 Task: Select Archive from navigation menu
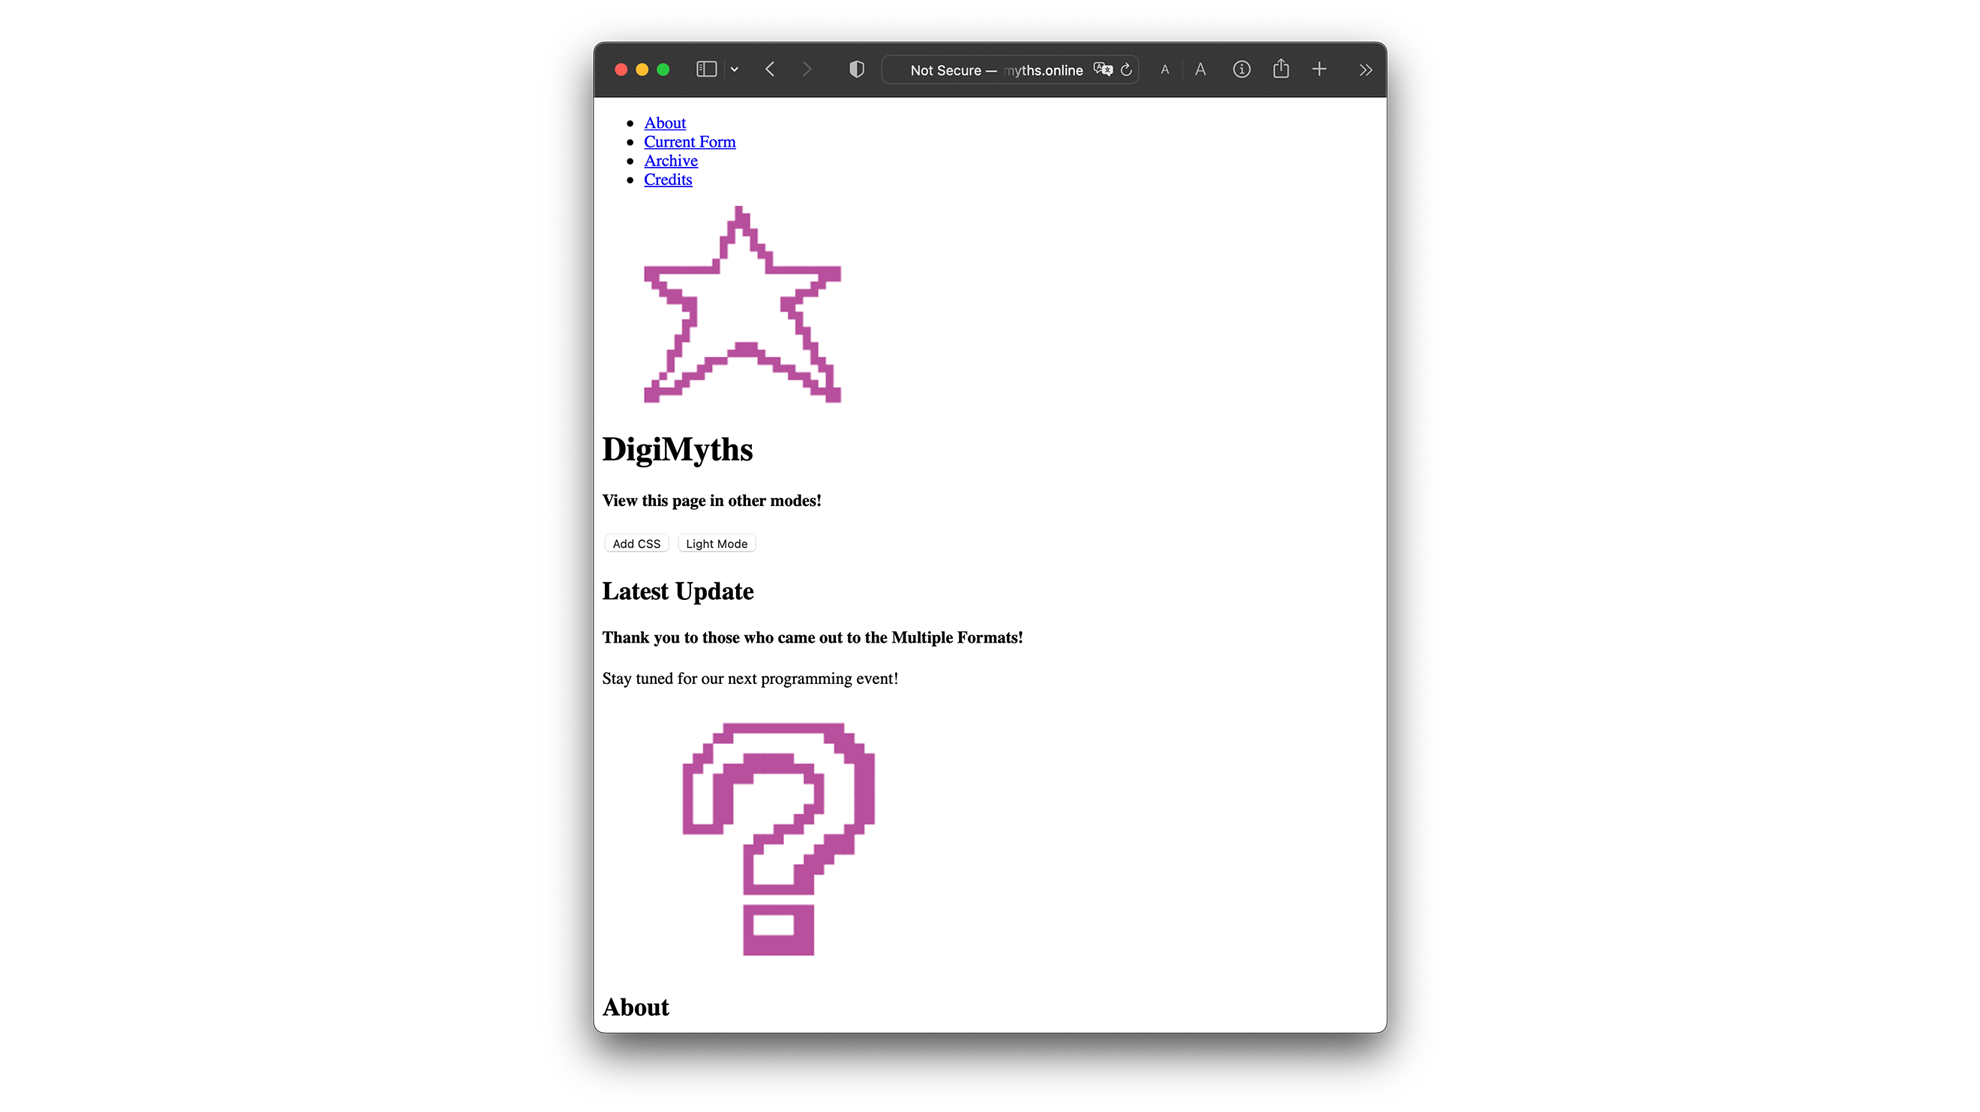(x=670, y=160)
